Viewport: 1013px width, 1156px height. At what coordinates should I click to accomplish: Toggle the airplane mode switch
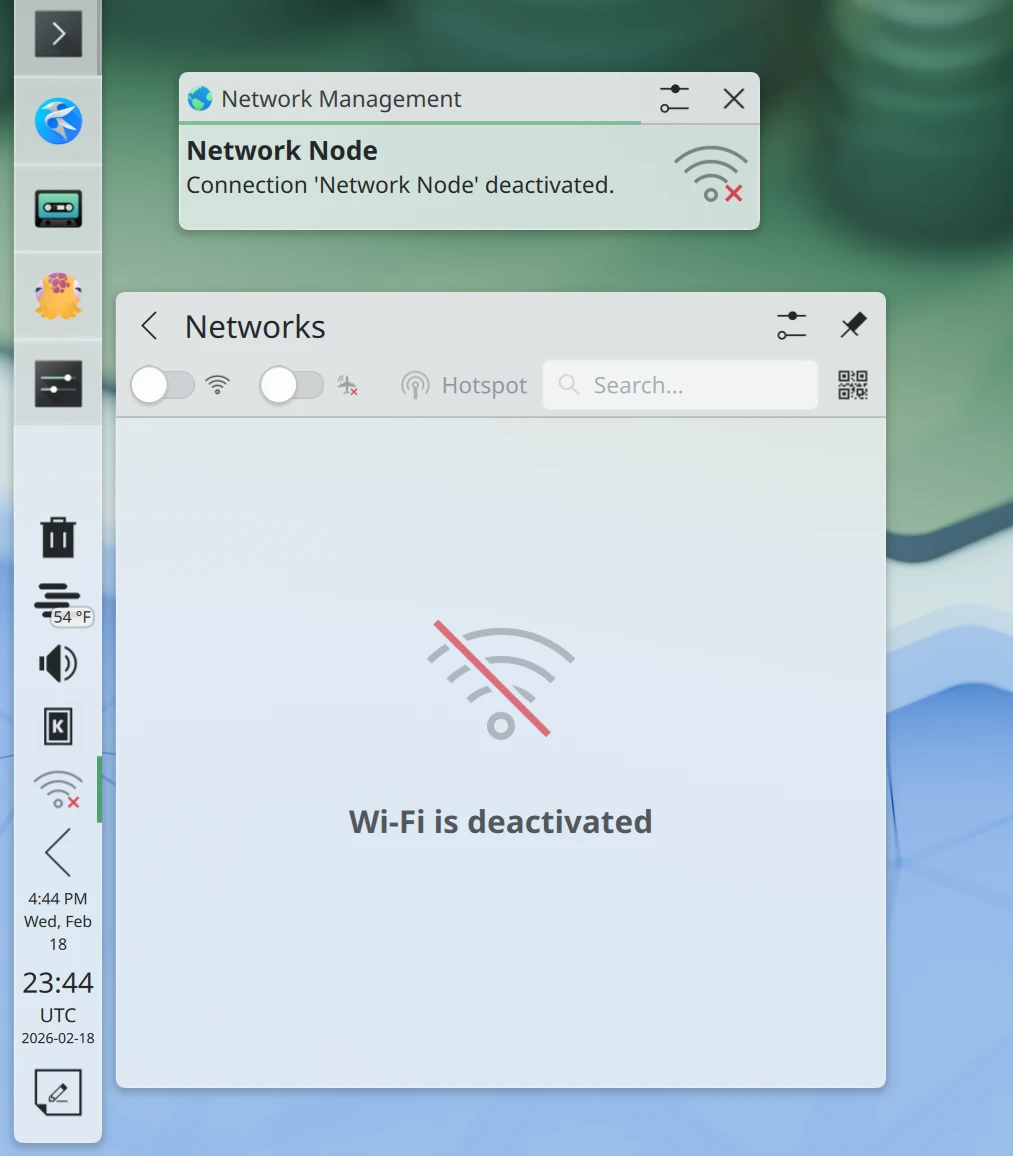(x=292, y=385)
